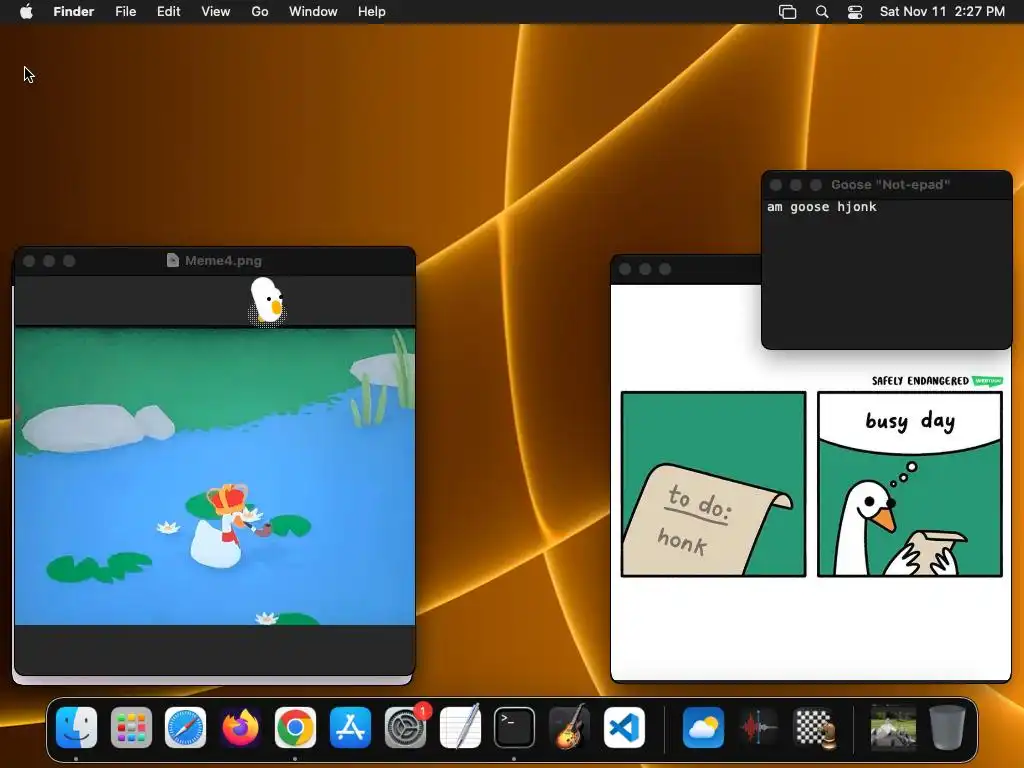Open the File menu
Viewport: 1024px width, 768px height.
tap(125, 12)
